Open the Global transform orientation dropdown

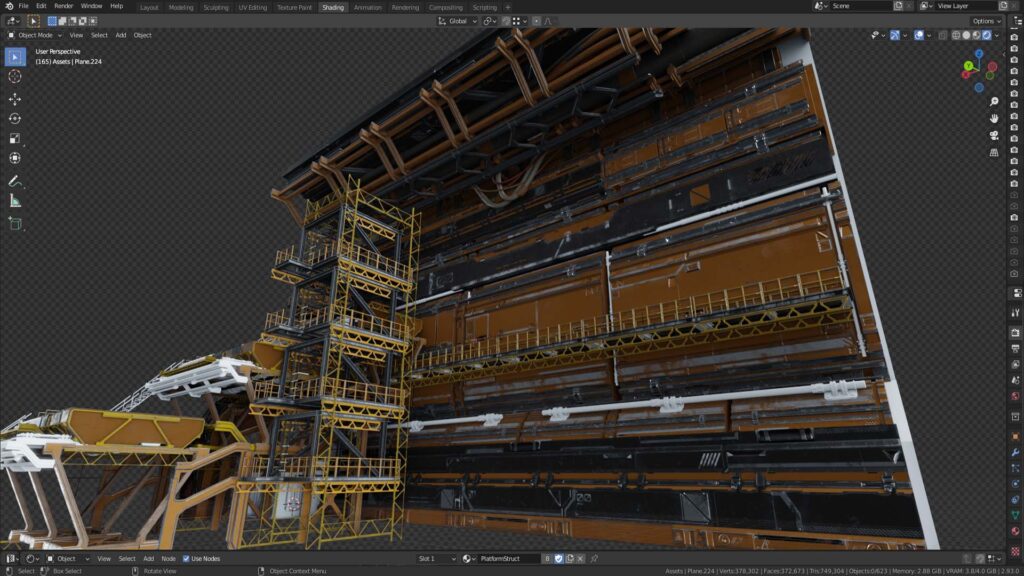point(456,21)
